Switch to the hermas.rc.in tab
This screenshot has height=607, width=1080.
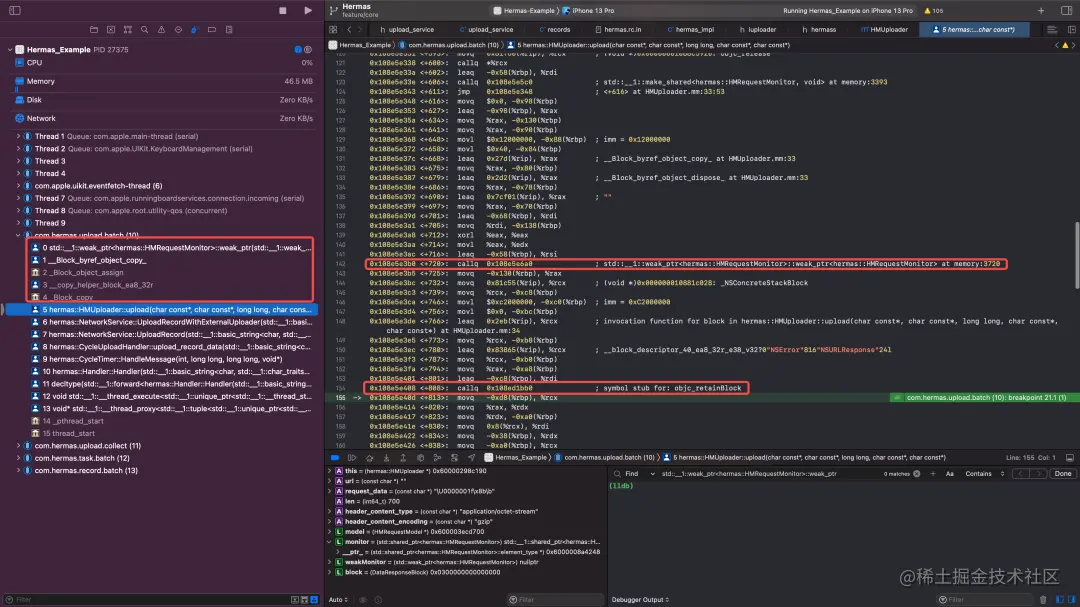coord(618,30)
